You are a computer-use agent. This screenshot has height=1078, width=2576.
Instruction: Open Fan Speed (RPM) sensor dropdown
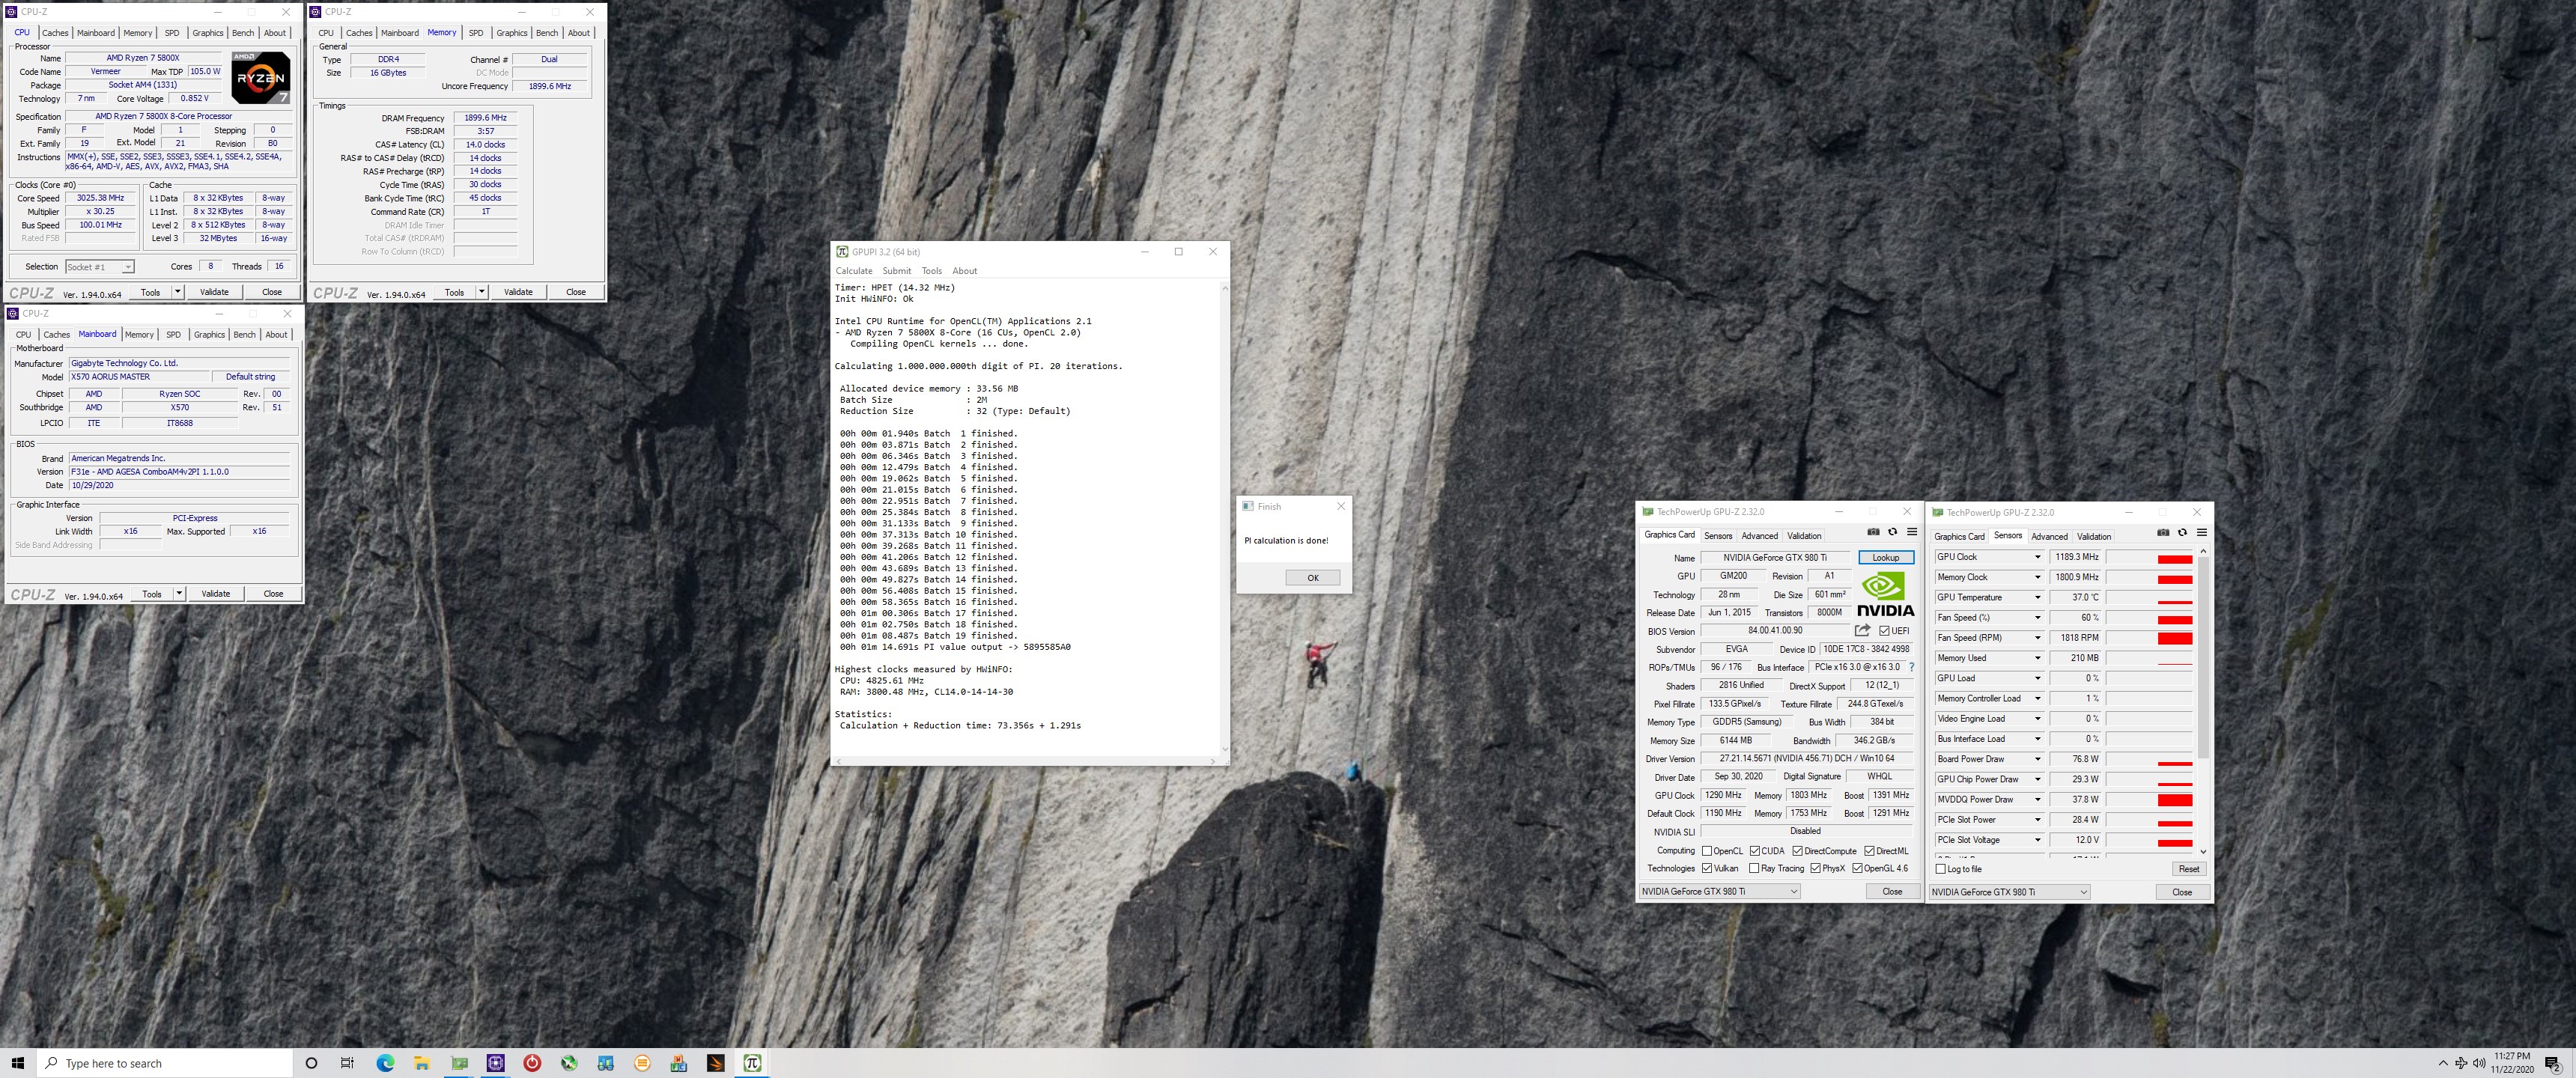click(x=2037, y=638)
